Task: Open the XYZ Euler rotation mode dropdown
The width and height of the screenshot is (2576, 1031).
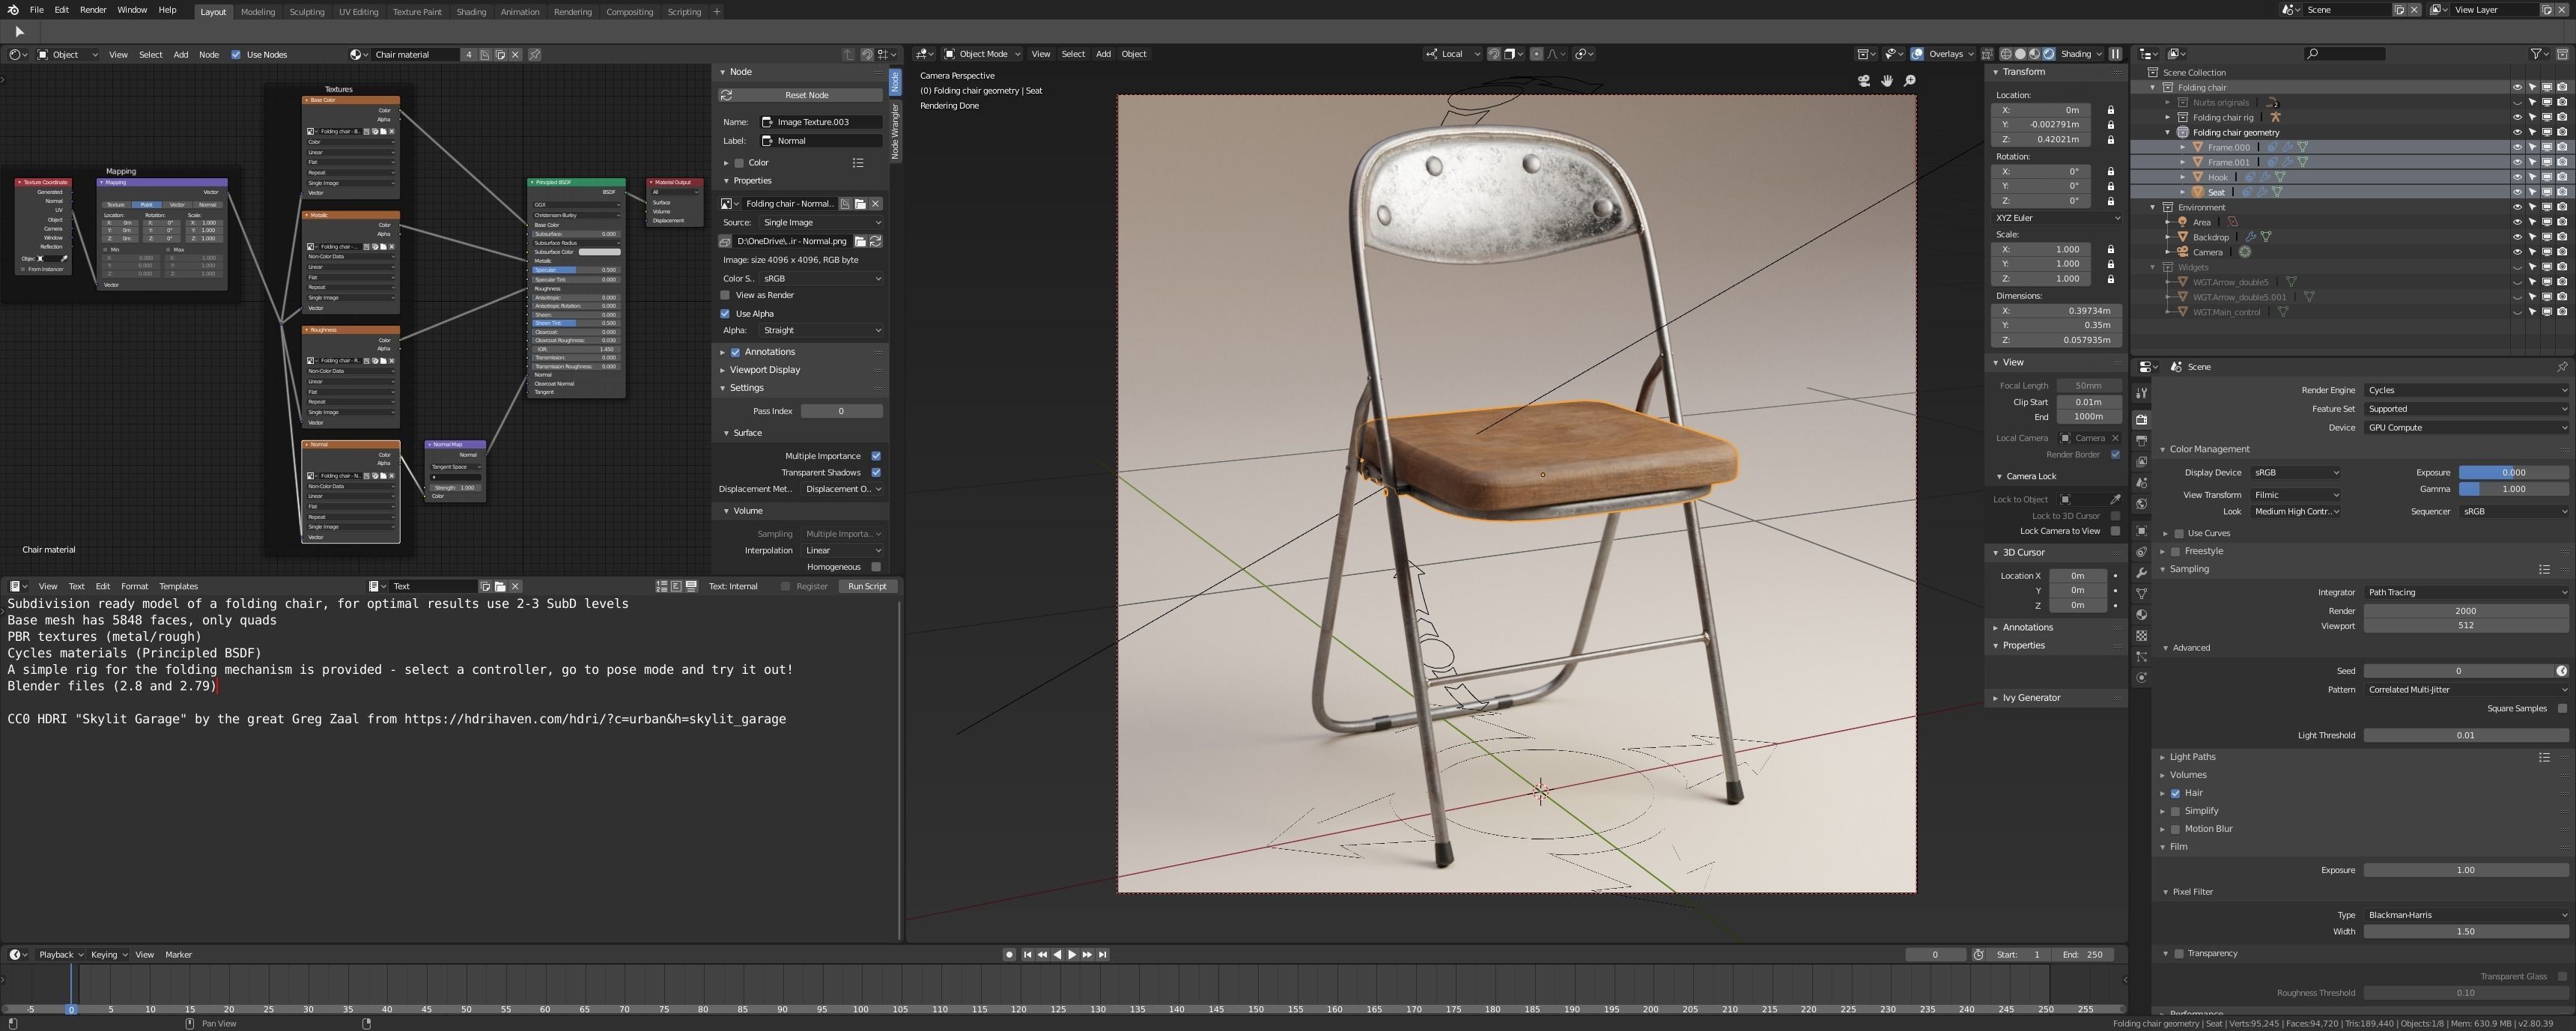Action: point(2056,218)
